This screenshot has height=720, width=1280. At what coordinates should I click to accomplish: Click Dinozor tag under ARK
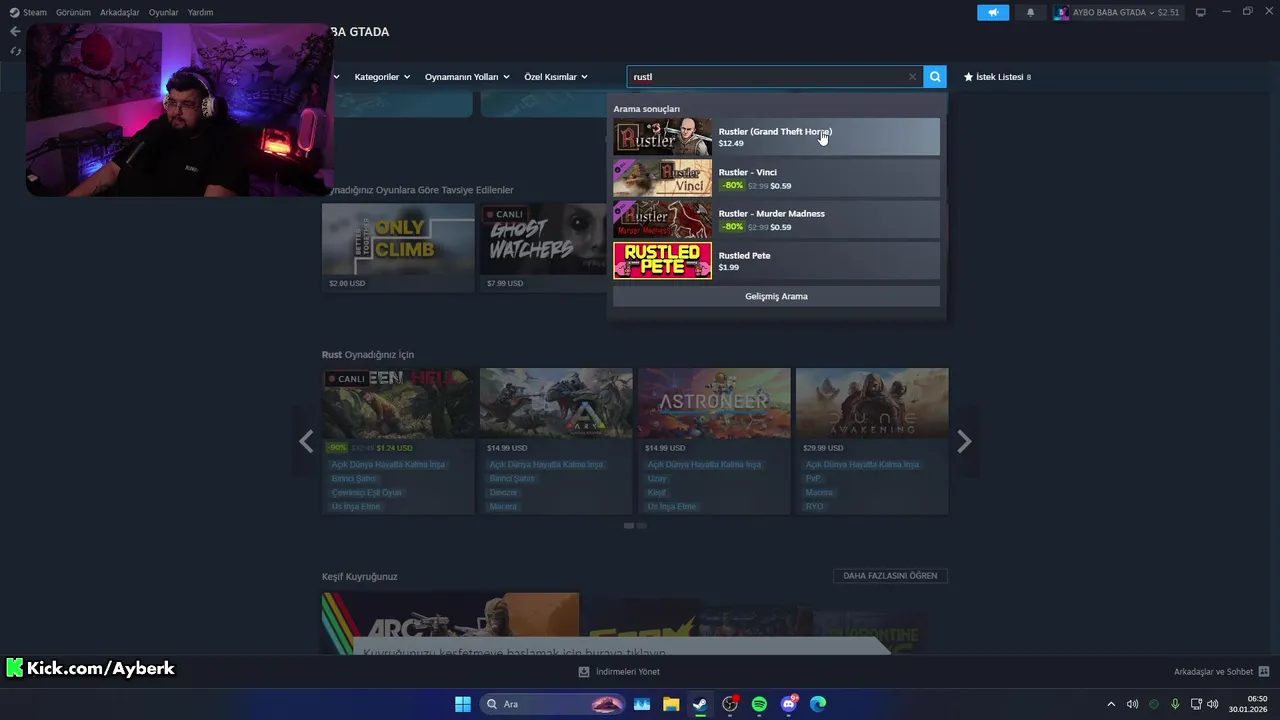503,493
